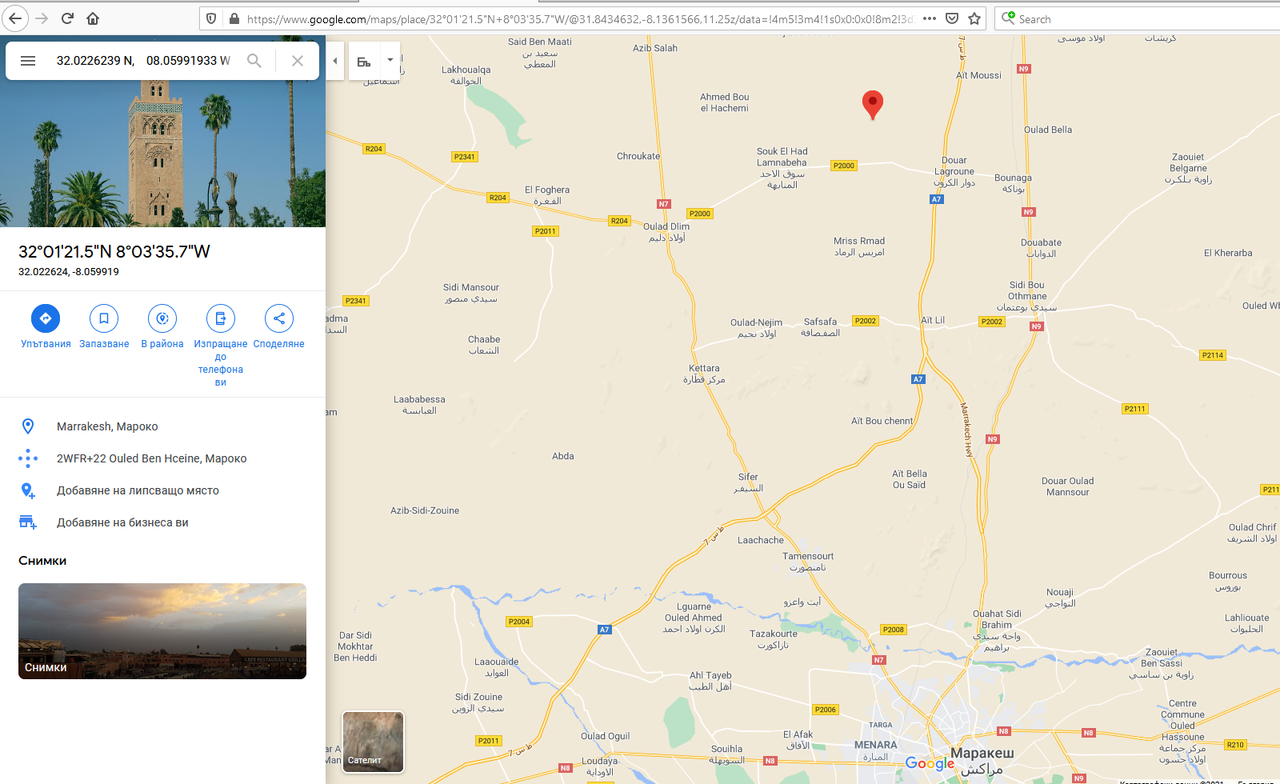The width and height of the screenshot is (1280, 784).
Task: Click Chroukate map label
Action: 638,156
